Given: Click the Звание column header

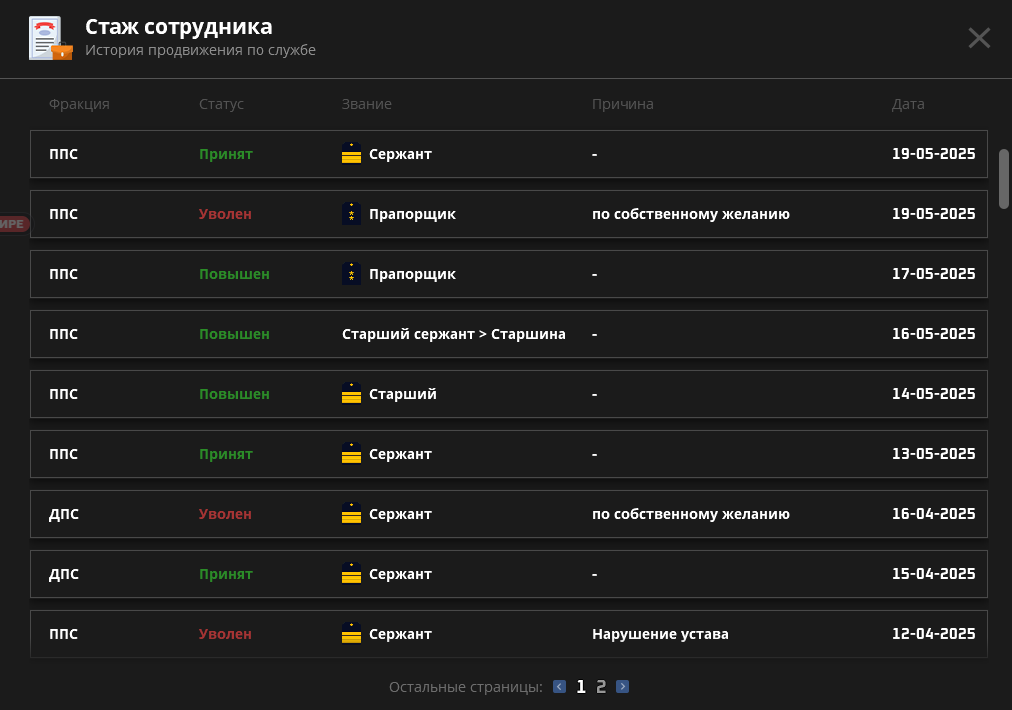Looking at the screenshot, I should coord(366,104).
